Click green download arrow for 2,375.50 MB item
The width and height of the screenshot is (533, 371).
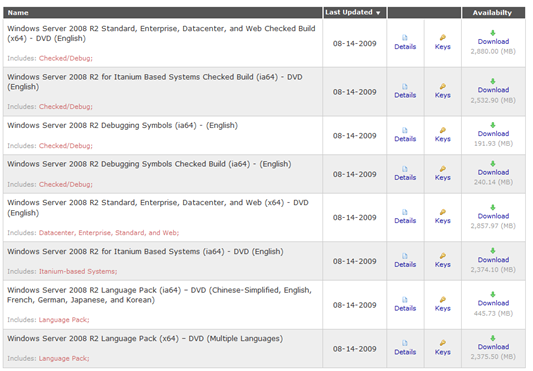click(x=493, y=338)
